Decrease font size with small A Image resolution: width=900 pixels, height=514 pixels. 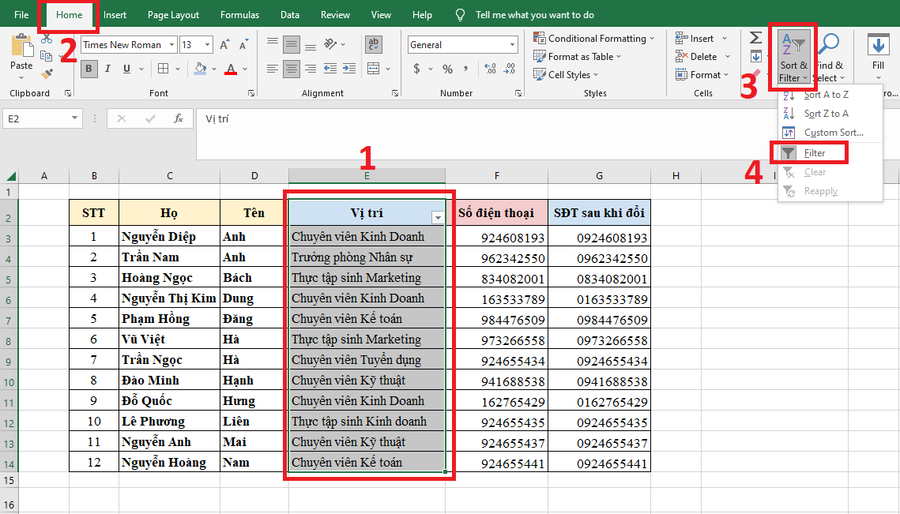[244, 45]
